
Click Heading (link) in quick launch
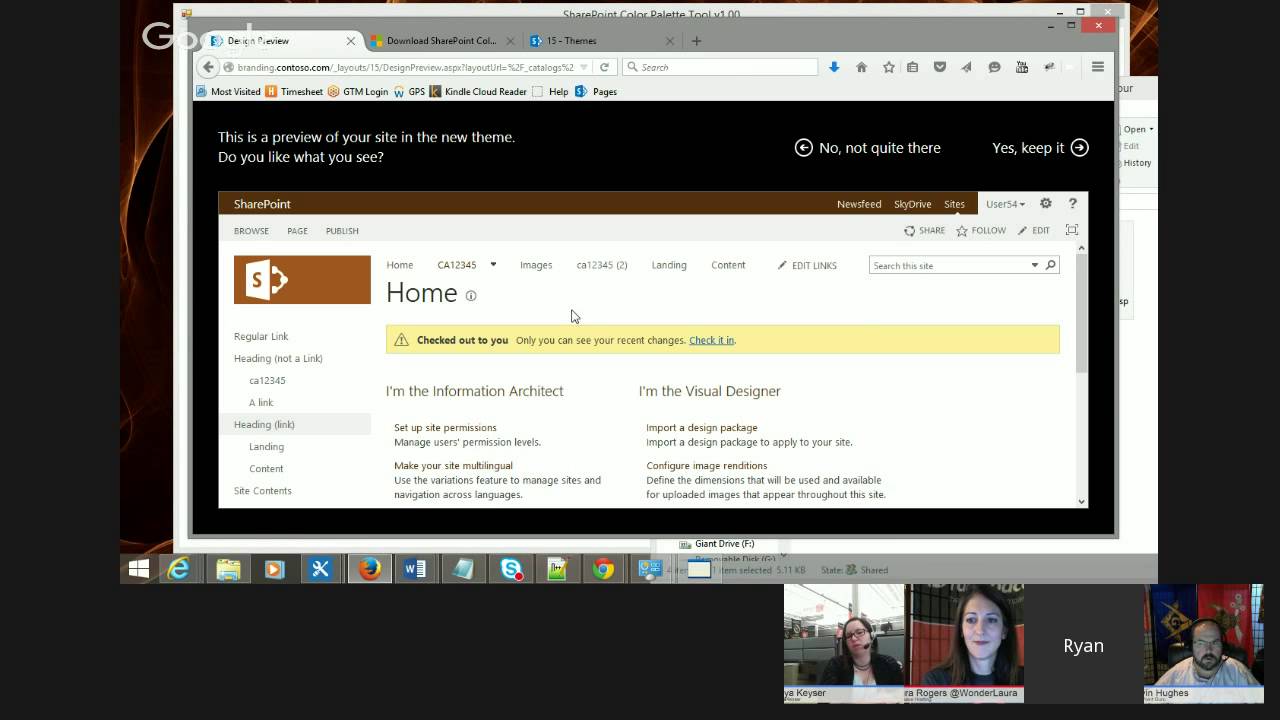pyautogui.click(x=264, y=425)
